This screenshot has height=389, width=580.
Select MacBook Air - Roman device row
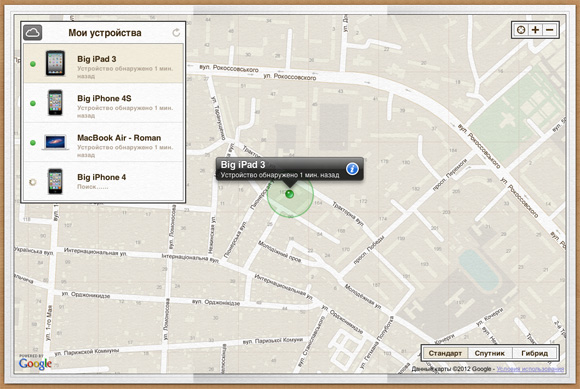point(104,142)
